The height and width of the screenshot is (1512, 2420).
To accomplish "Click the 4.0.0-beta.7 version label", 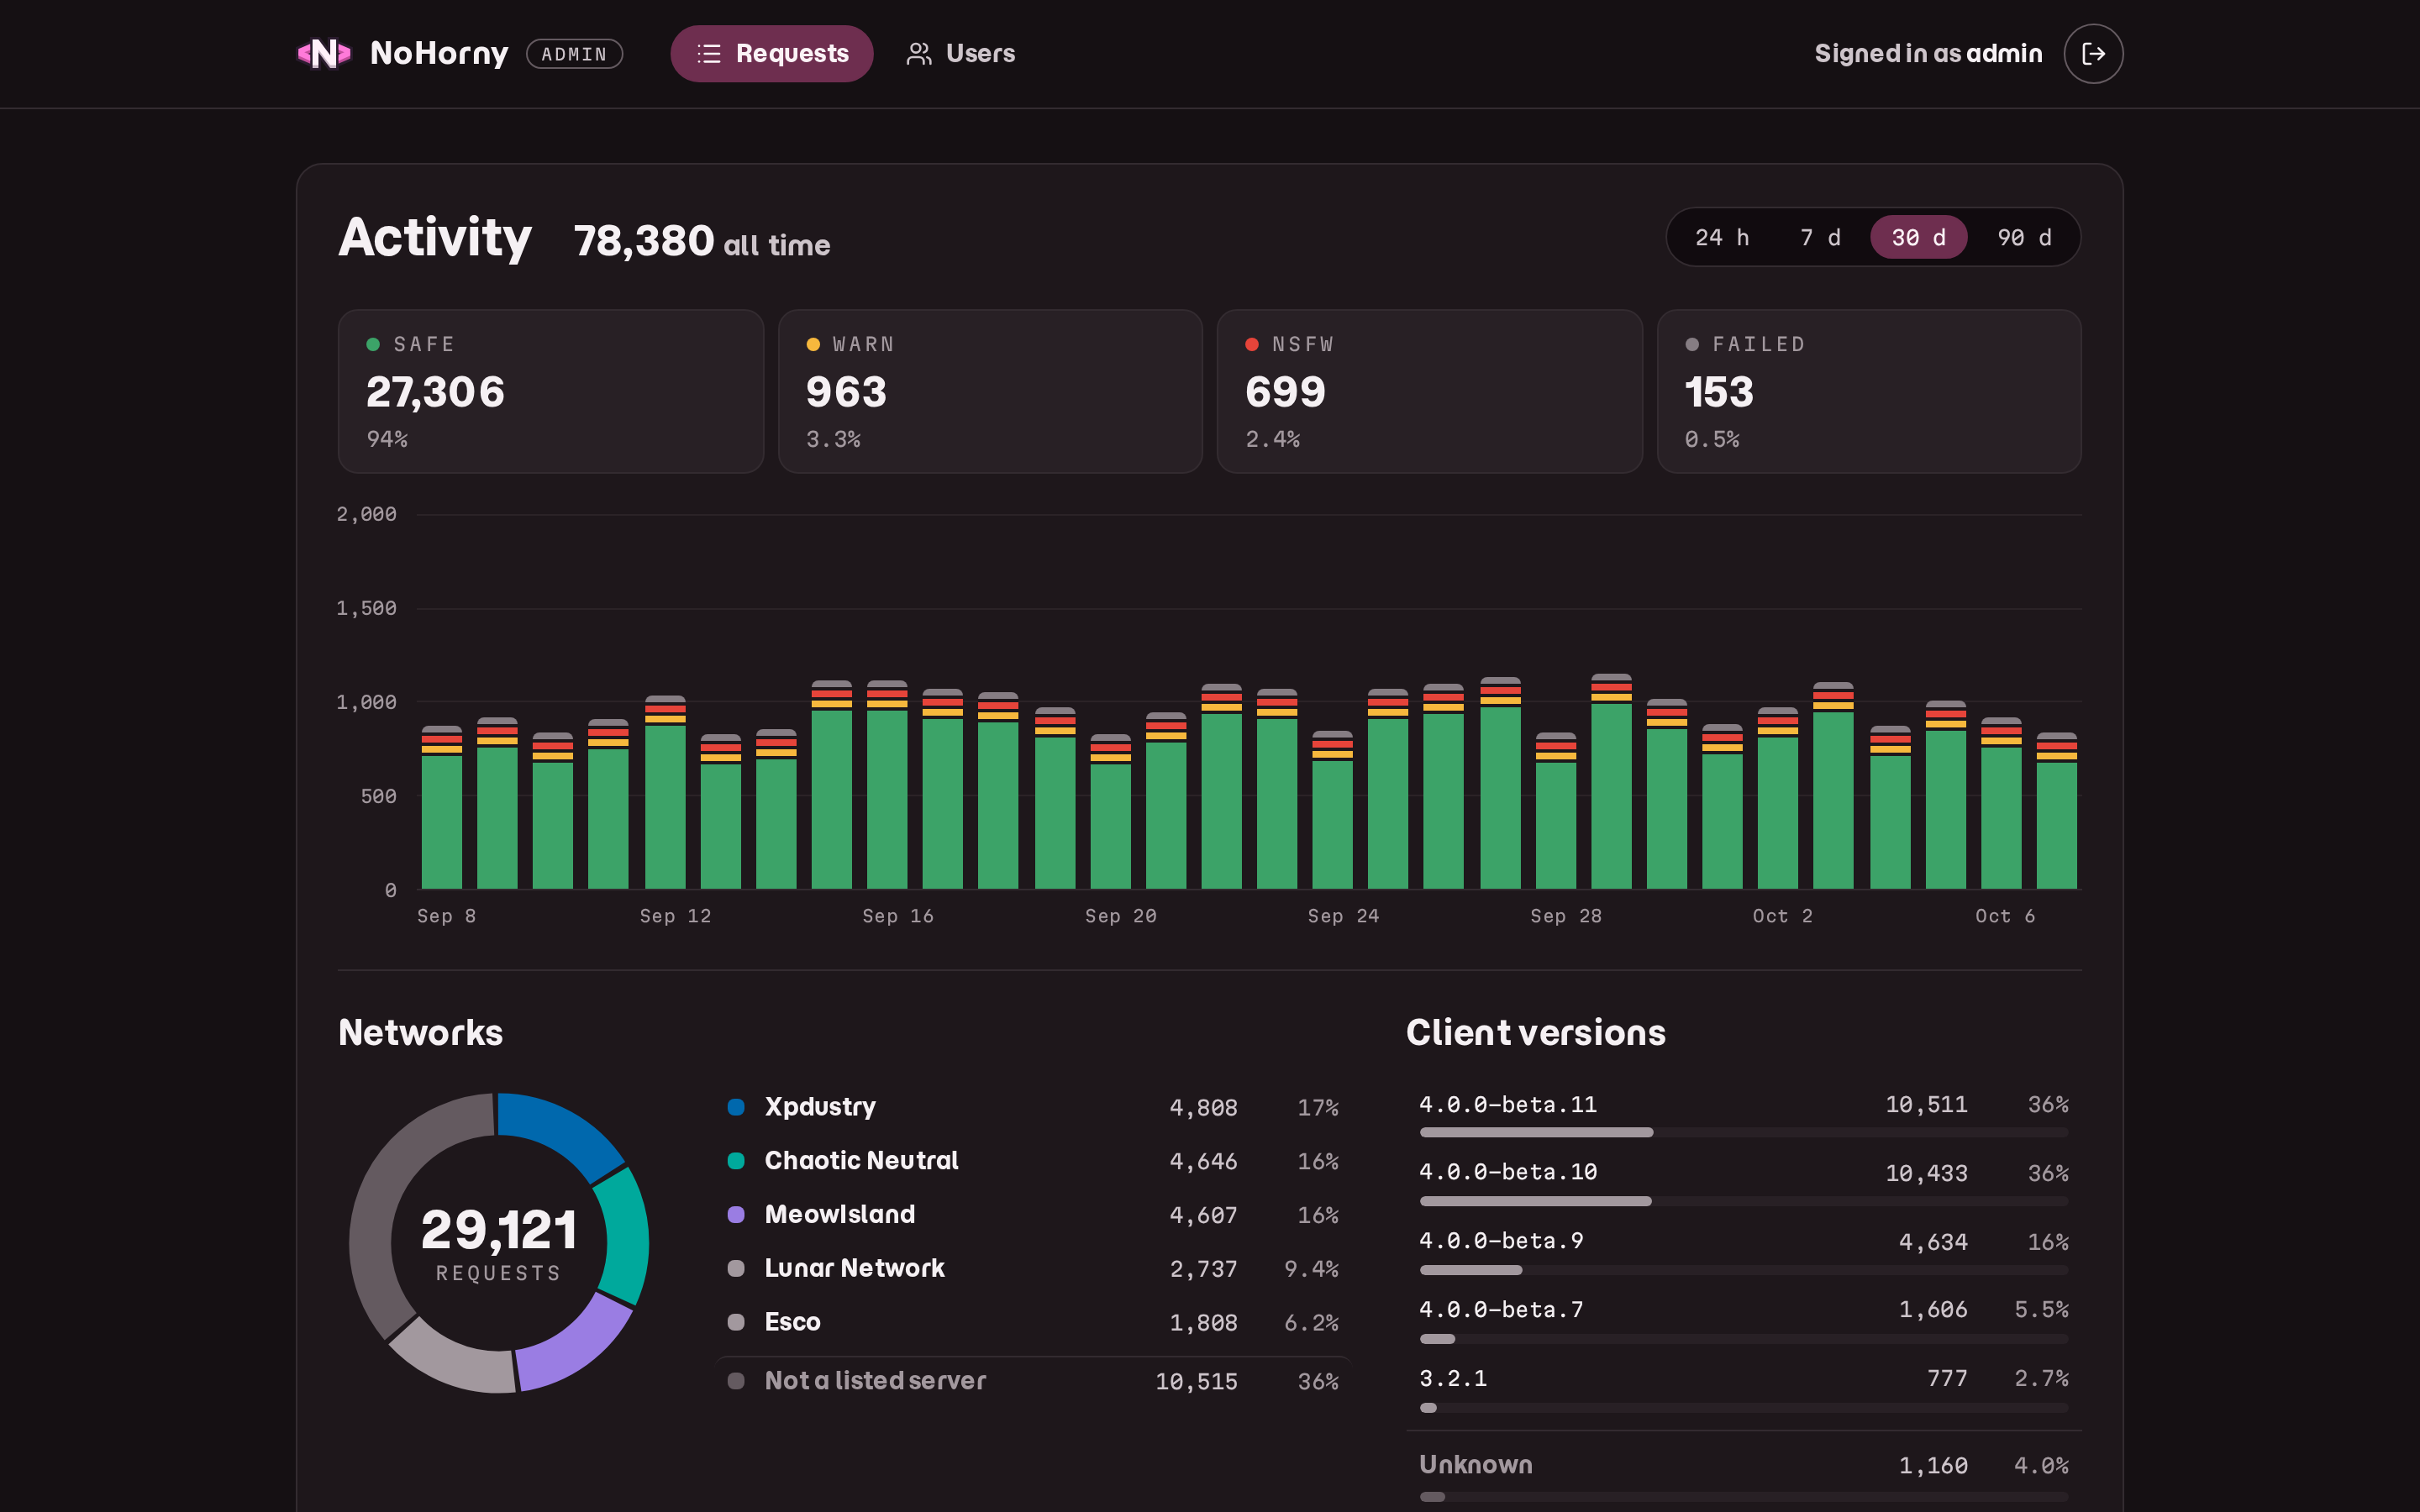I will point(1501,1310).
